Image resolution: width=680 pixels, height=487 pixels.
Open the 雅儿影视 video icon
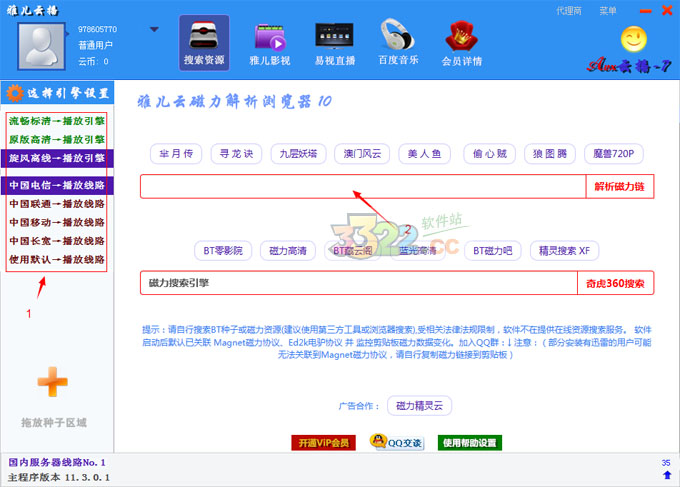(x=269, y=44)
